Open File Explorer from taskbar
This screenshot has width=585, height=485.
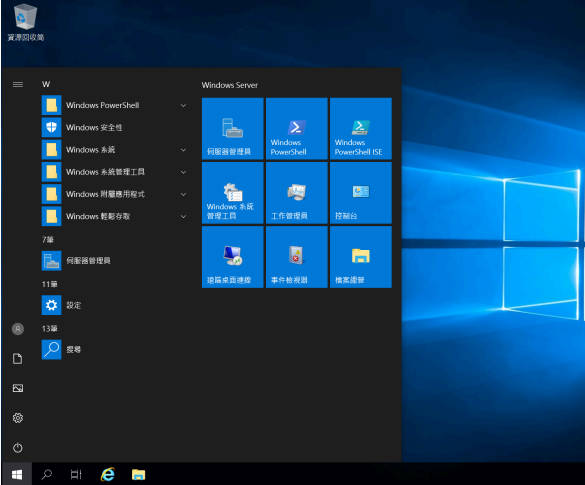[x=138, y=474]
